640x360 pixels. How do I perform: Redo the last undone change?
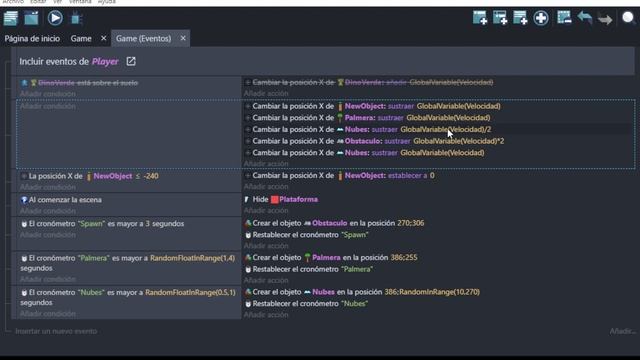[x=605, y=19]
